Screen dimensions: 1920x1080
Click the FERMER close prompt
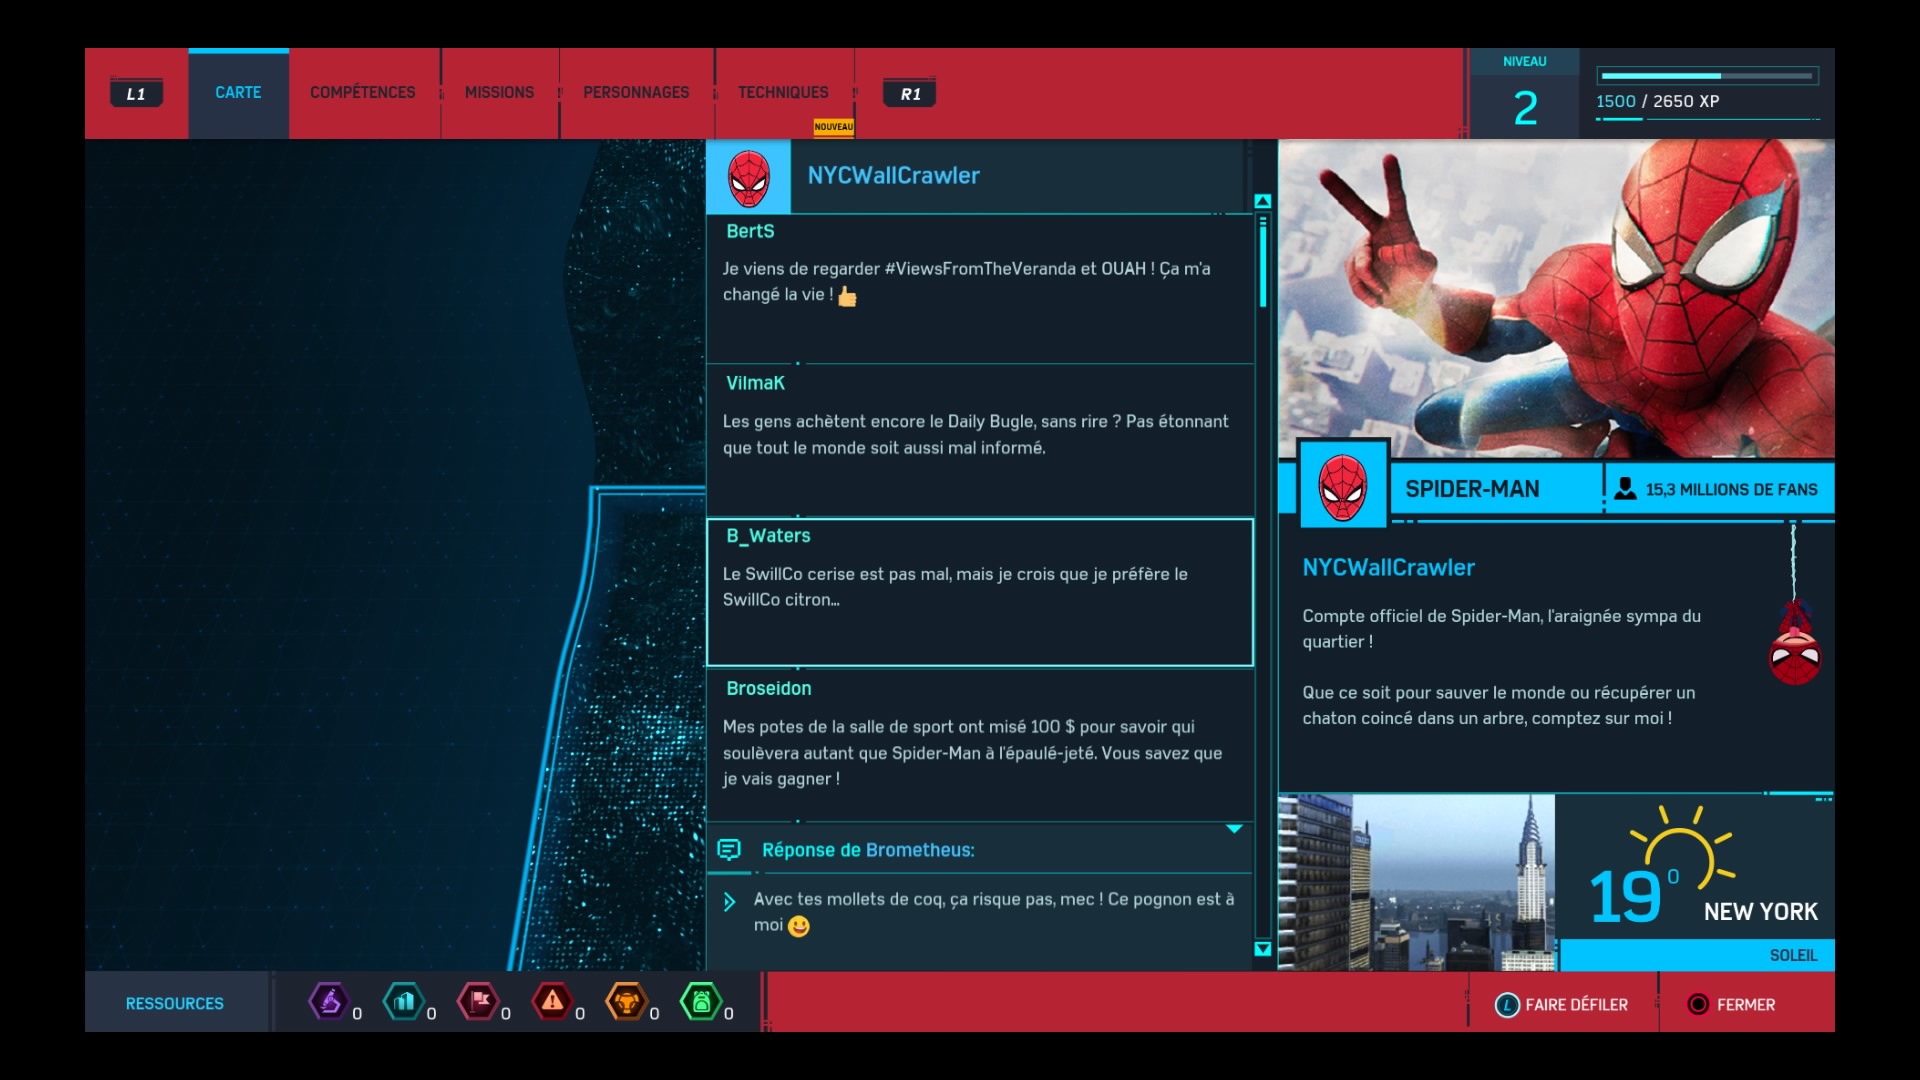tap(1731, 1004)
